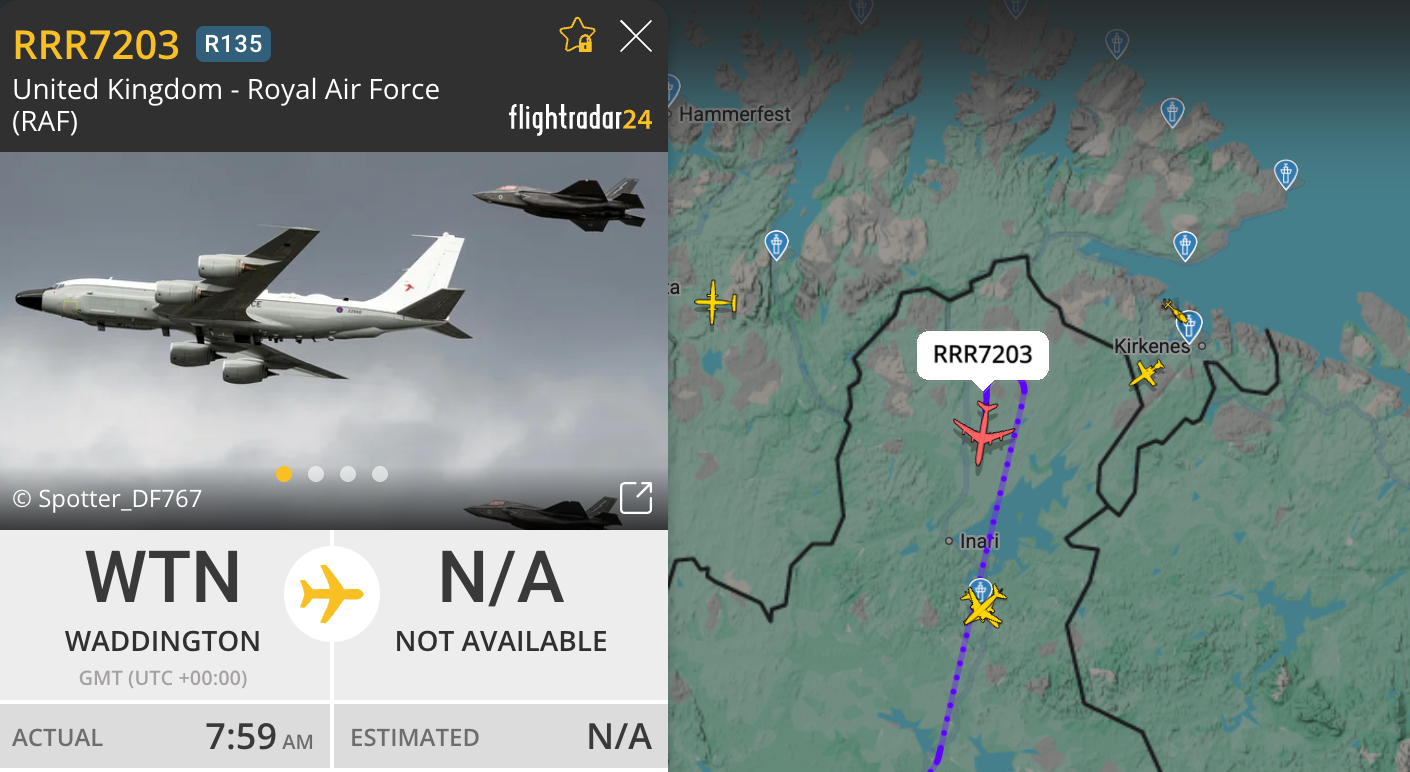The image size is (1410, 772).
Task: Click the yellow aircraft south of Inari
Action: (983, 607)
